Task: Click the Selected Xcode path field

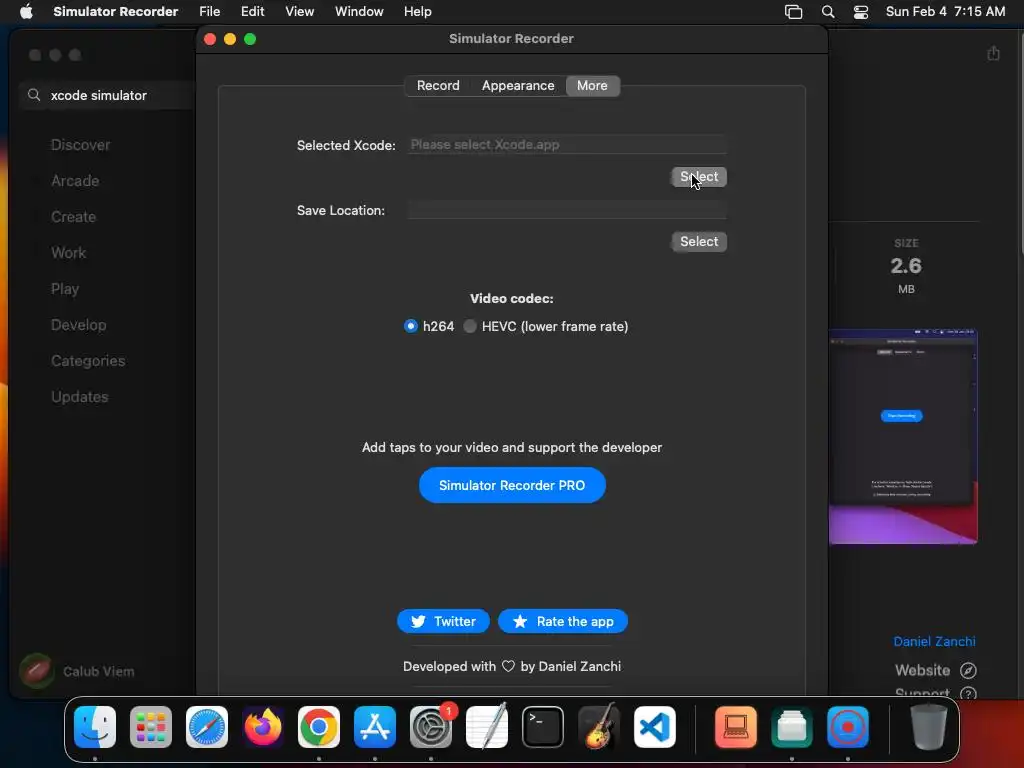Action: (x=567, y=144)
